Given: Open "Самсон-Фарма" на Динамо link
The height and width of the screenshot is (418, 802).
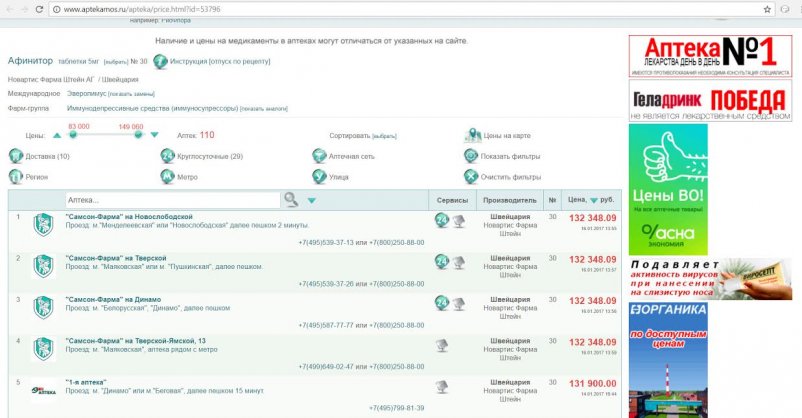Looking at the screenshot, I should point(113,300).
